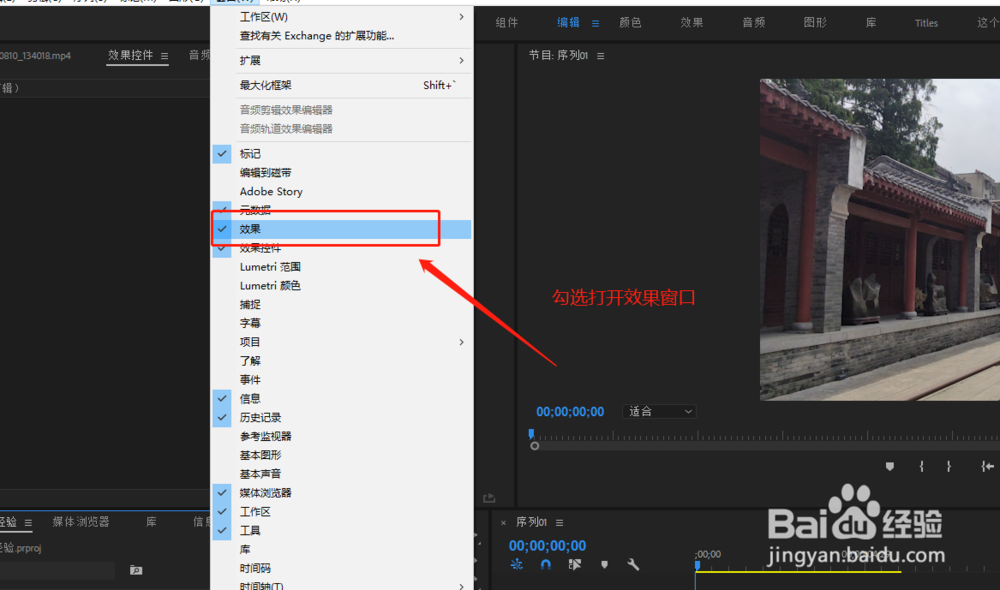Screen dimensions: 1000x590
Task: Uncheck 信息 in the Window menu
Action: [341, 399]
